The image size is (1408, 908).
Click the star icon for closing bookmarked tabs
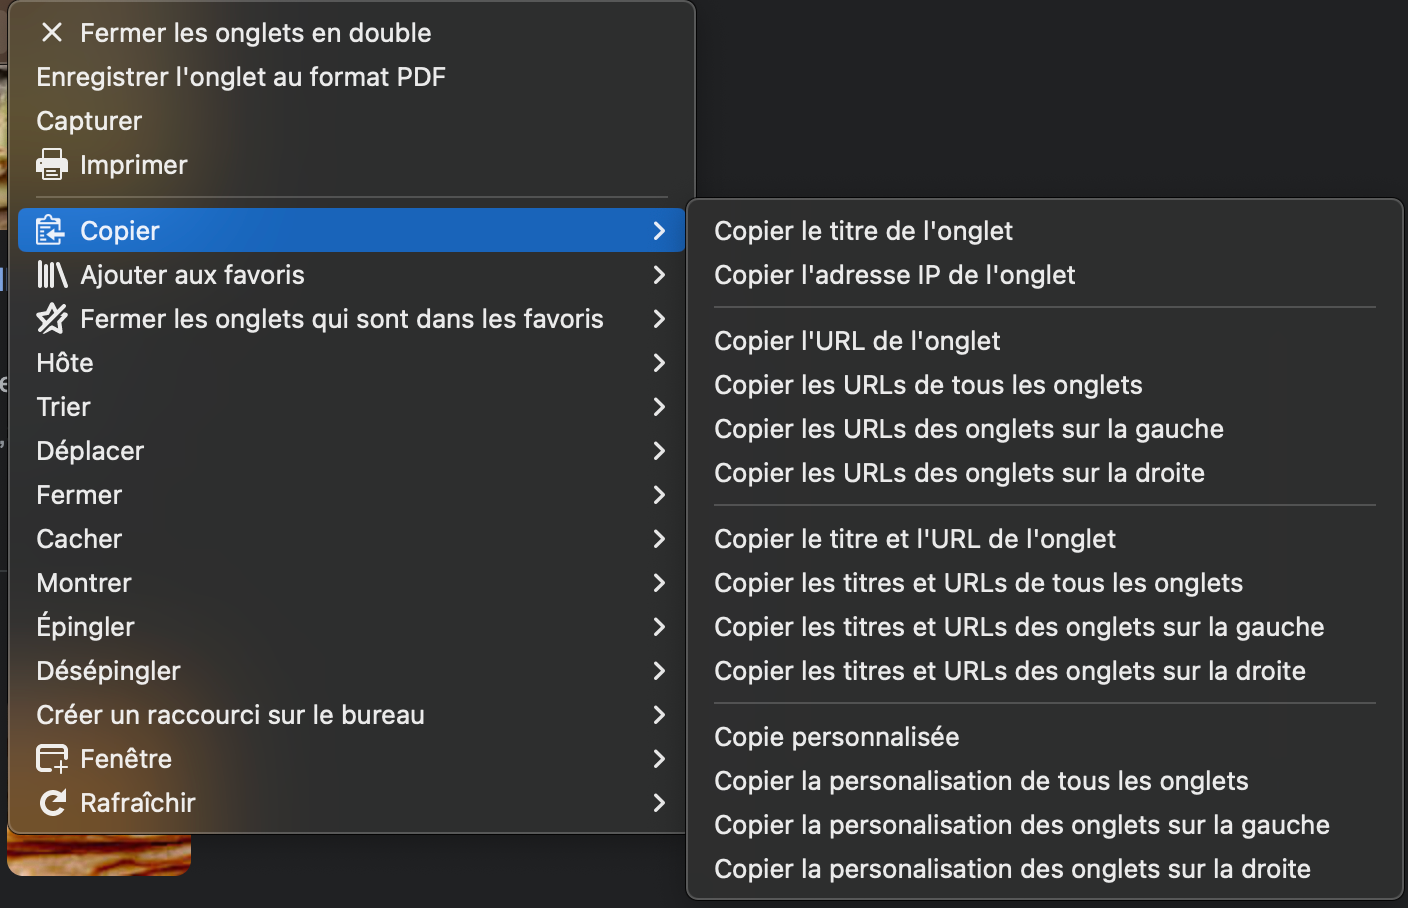52,319
